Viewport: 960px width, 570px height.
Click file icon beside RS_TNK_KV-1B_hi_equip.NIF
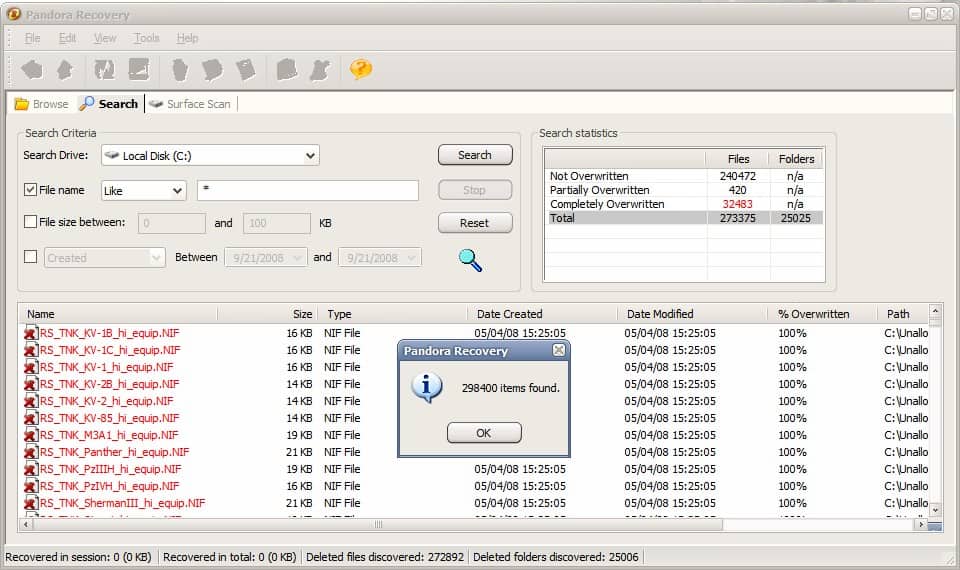tap(31, 333)
